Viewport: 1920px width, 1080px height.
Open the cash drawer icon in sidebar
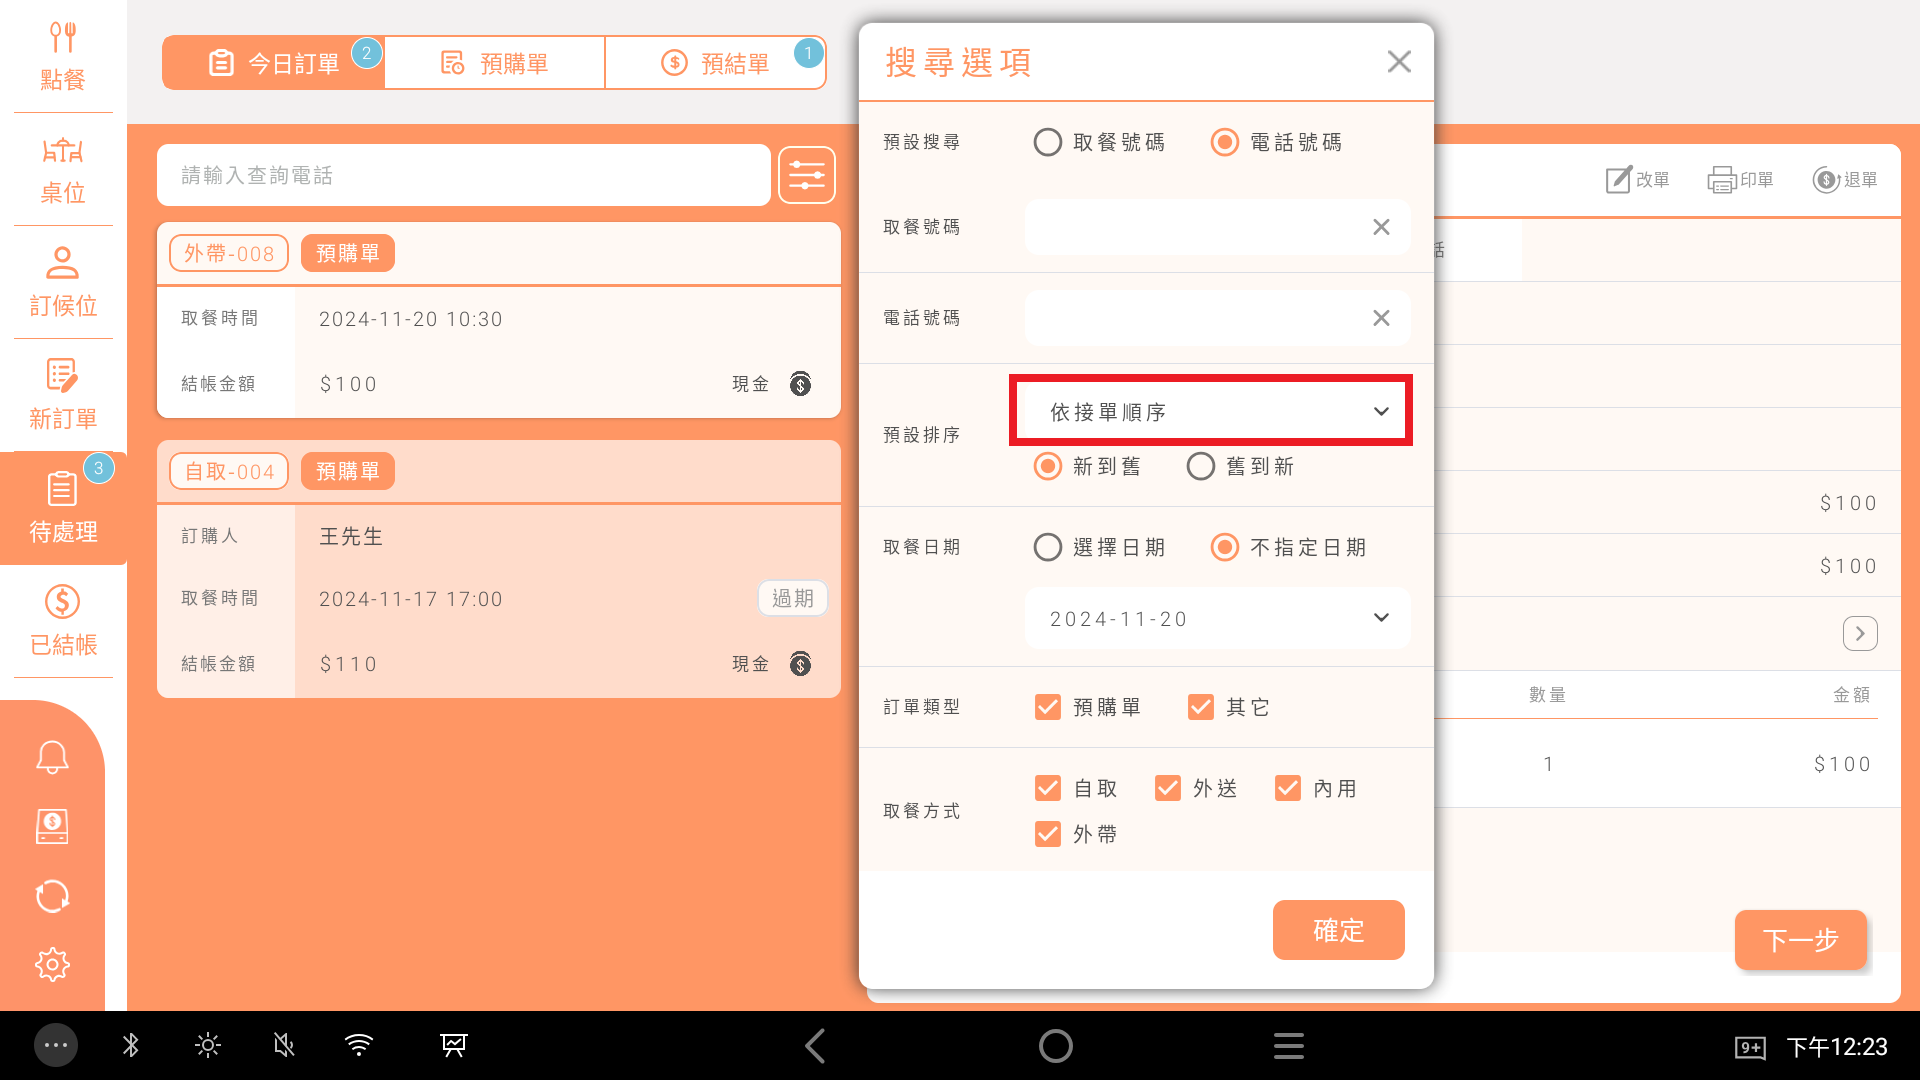click(52, 827)
